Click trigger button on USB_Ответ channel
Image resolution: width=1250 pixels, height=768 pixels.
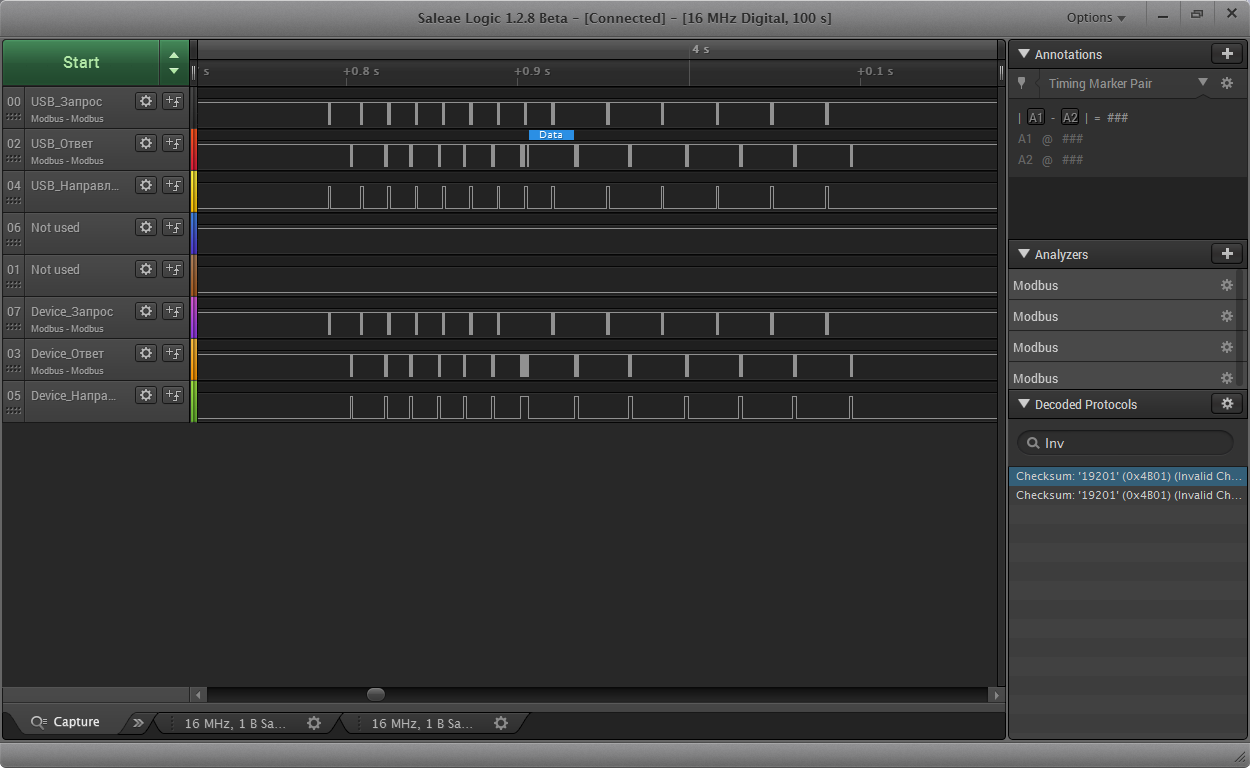click(173, 143)
